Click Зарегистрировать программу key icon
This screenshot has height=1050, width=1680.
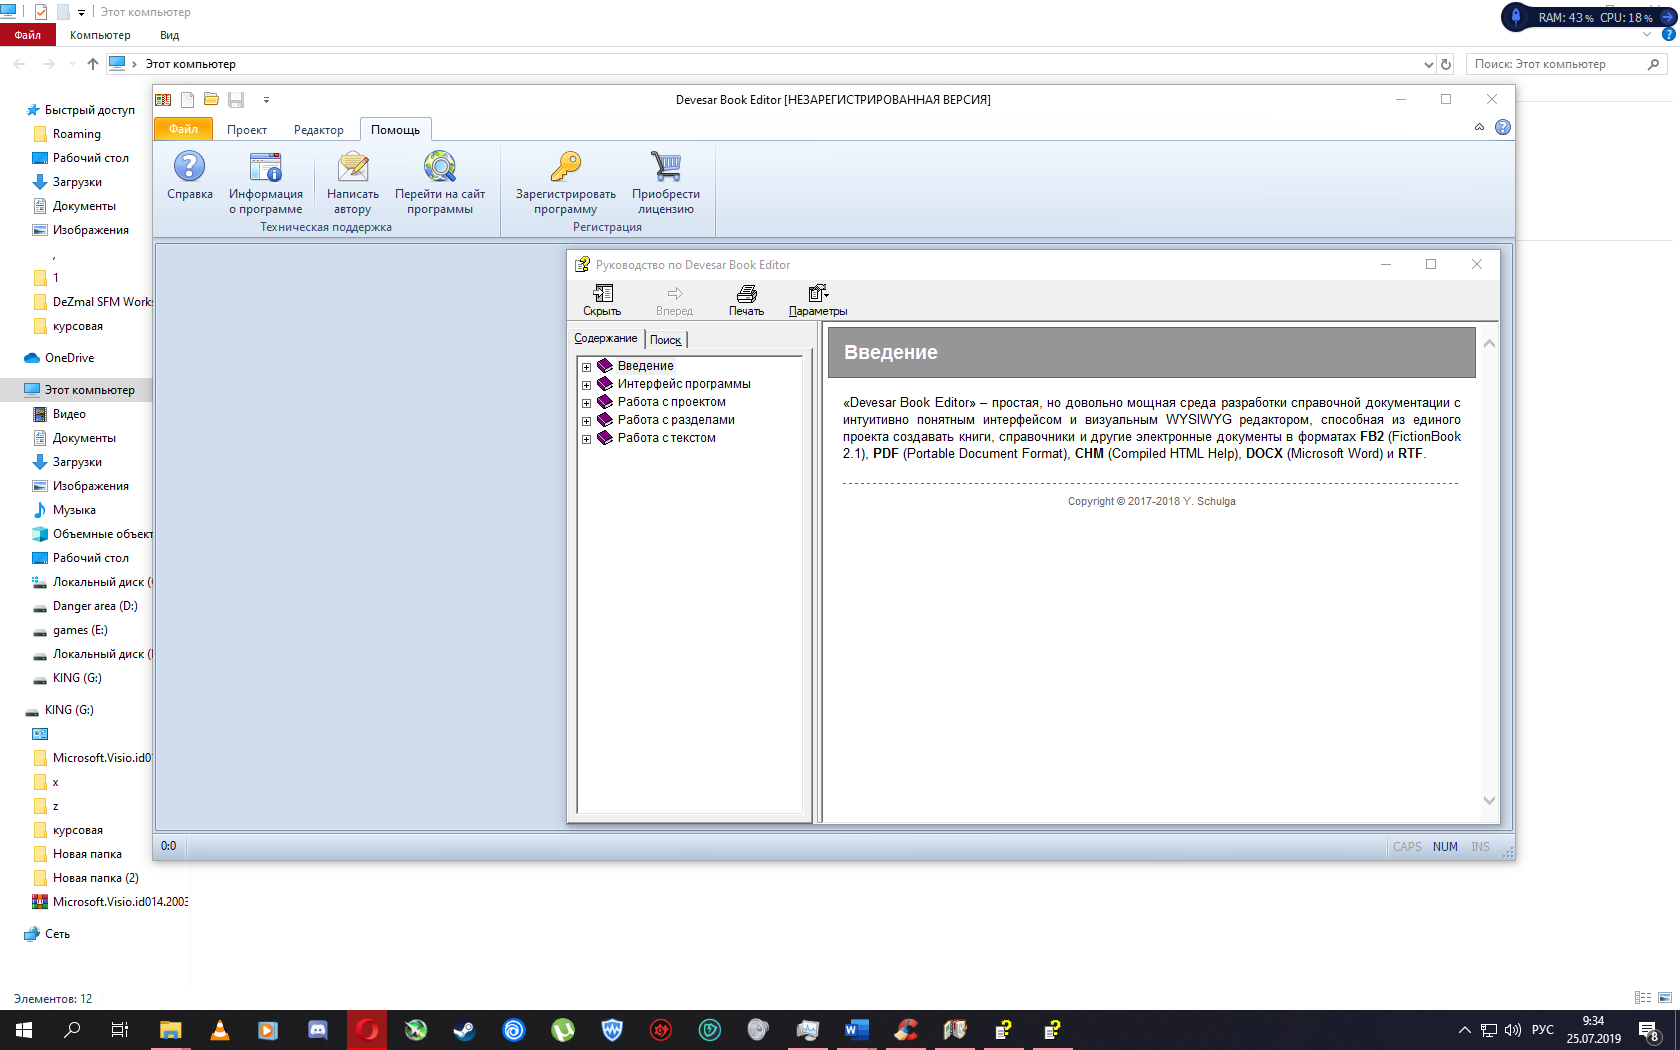coord(566,167)
